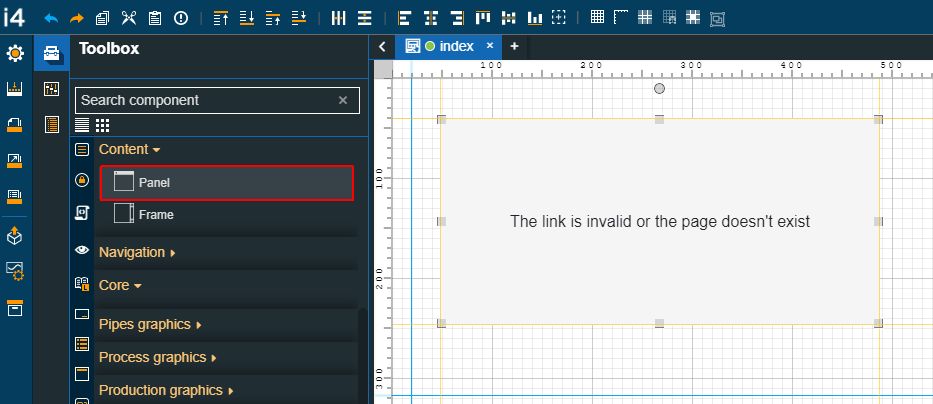
Task: Click the panel's bottom-right resize handle
Action: point(878,323)
